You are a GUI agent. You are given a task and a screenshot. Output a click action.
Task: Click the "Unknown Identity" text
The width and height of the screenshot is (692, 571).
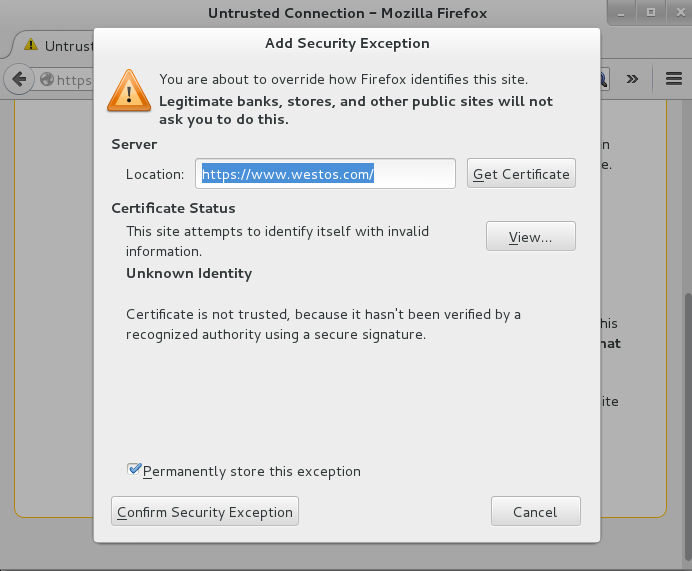(189, 273)
